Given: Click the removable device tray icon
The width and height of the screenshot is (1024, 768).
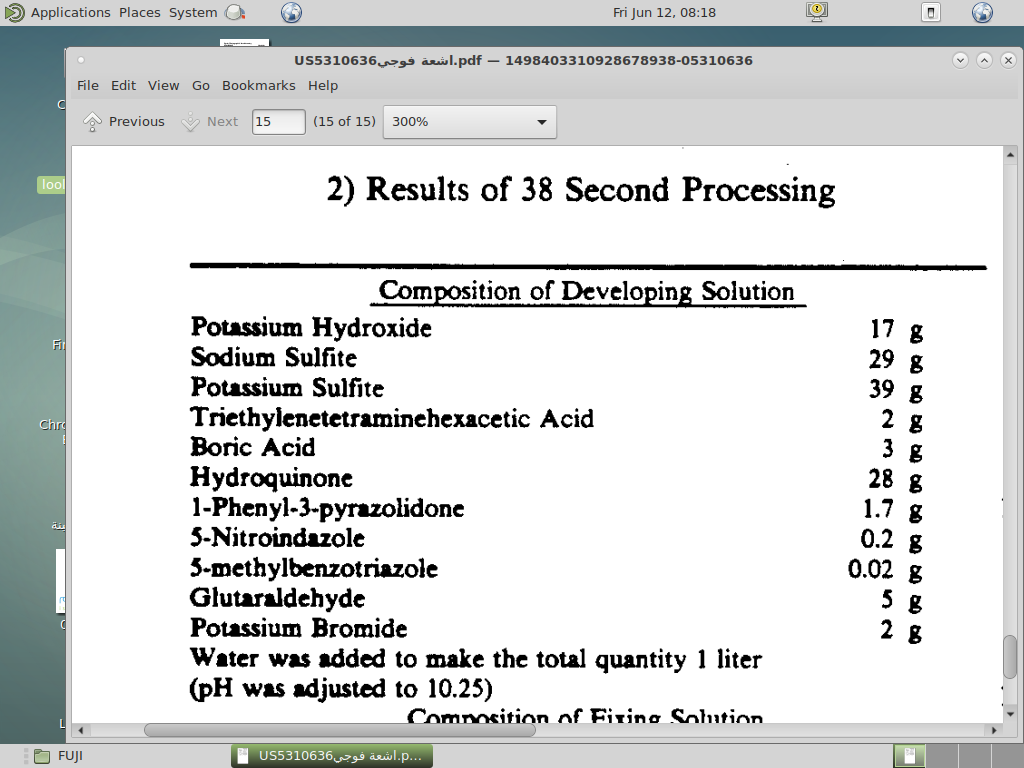Looking at the screenshot, I should 931,12.
